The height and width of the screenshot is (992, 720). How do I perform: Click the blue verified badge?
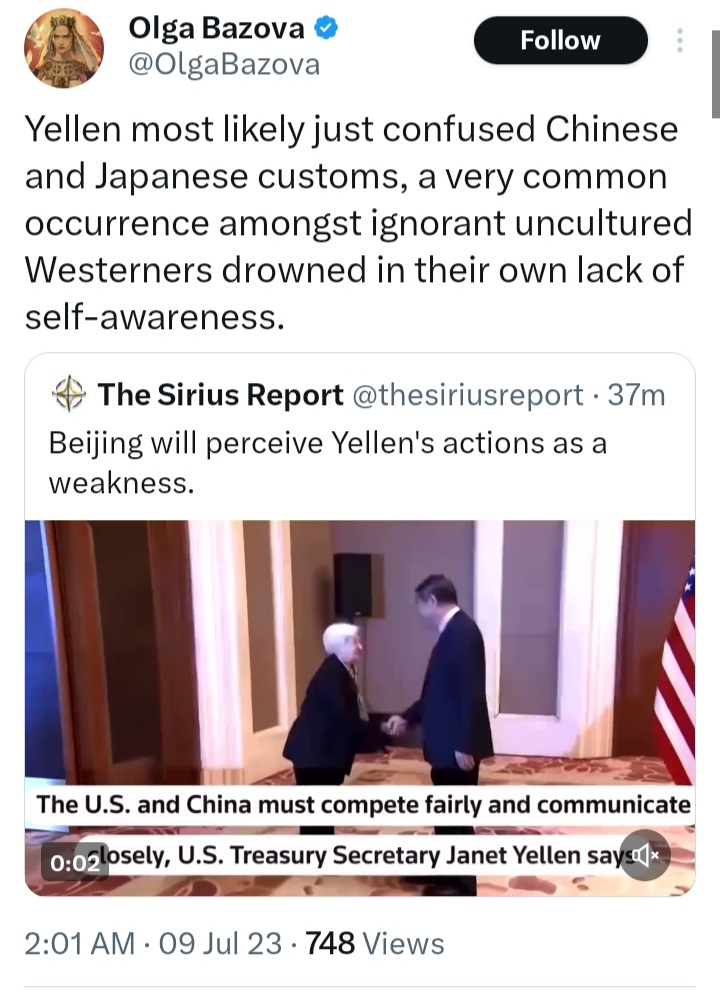(x=326, y=28)
